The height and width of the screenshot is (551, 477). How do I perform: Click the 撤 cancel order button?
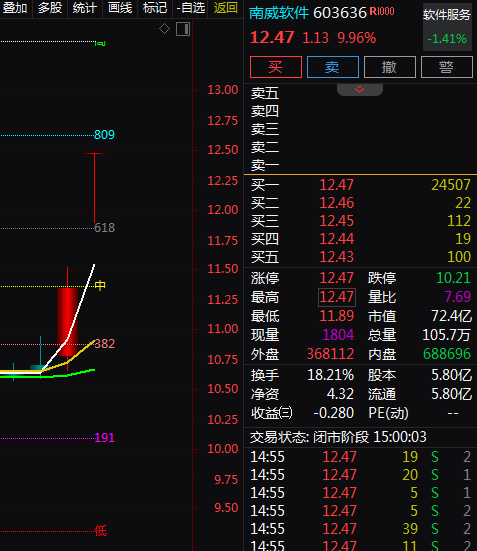[389, 67]
